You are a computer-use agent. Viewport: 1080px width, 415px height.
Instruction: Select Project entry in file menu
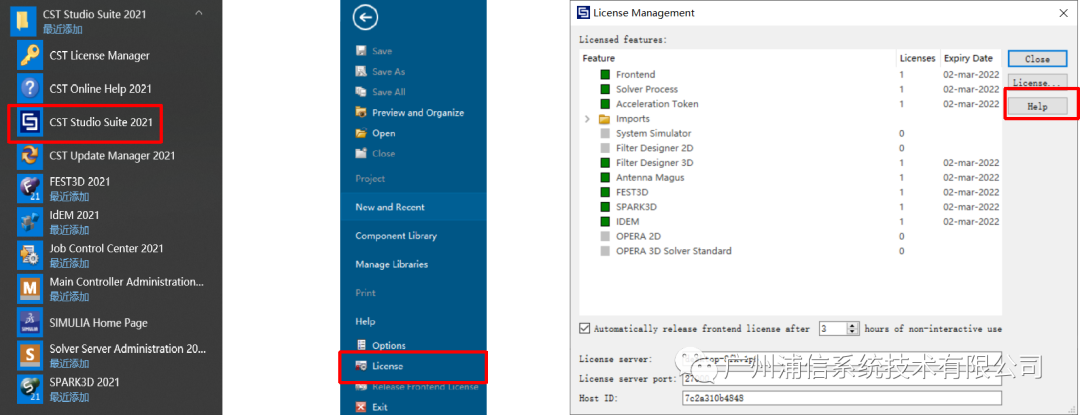click(x=370, y=178)
